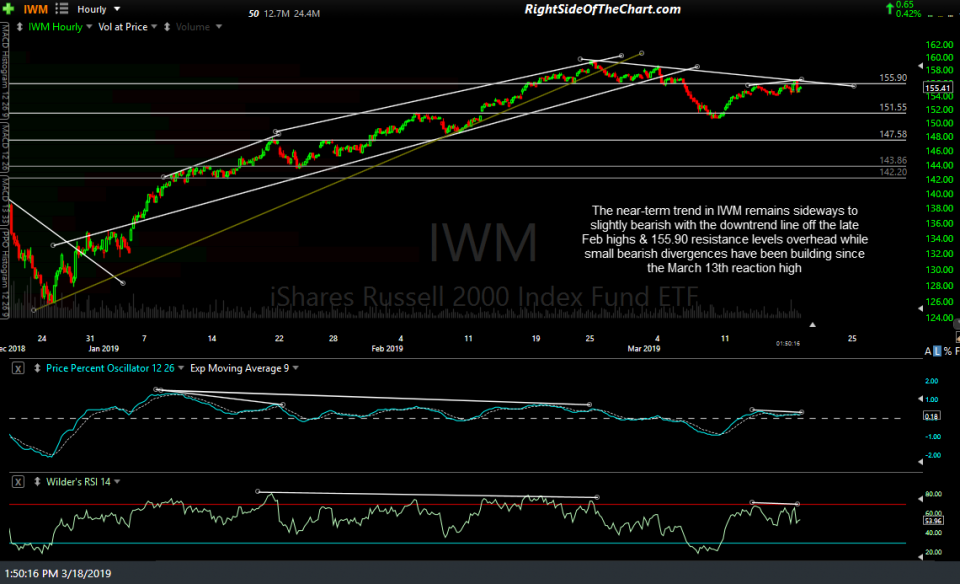The image size is (960, 584).
Task: Close the Price Percent Oscillator panel
Action: click(18, 368)
